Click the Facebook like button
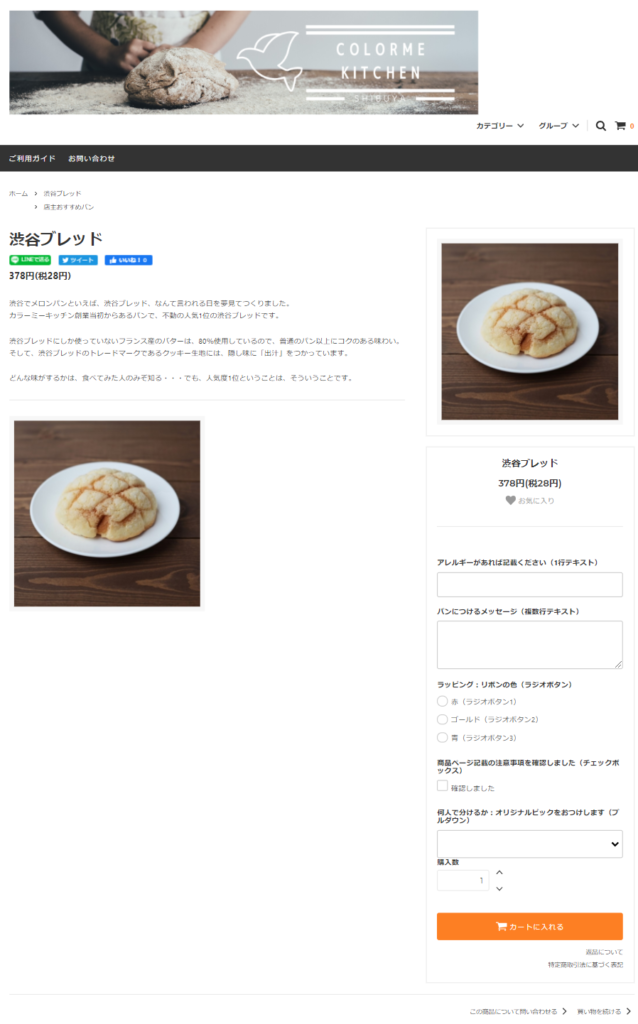Viewport: 638px width, 1024px height. (129, 260)
